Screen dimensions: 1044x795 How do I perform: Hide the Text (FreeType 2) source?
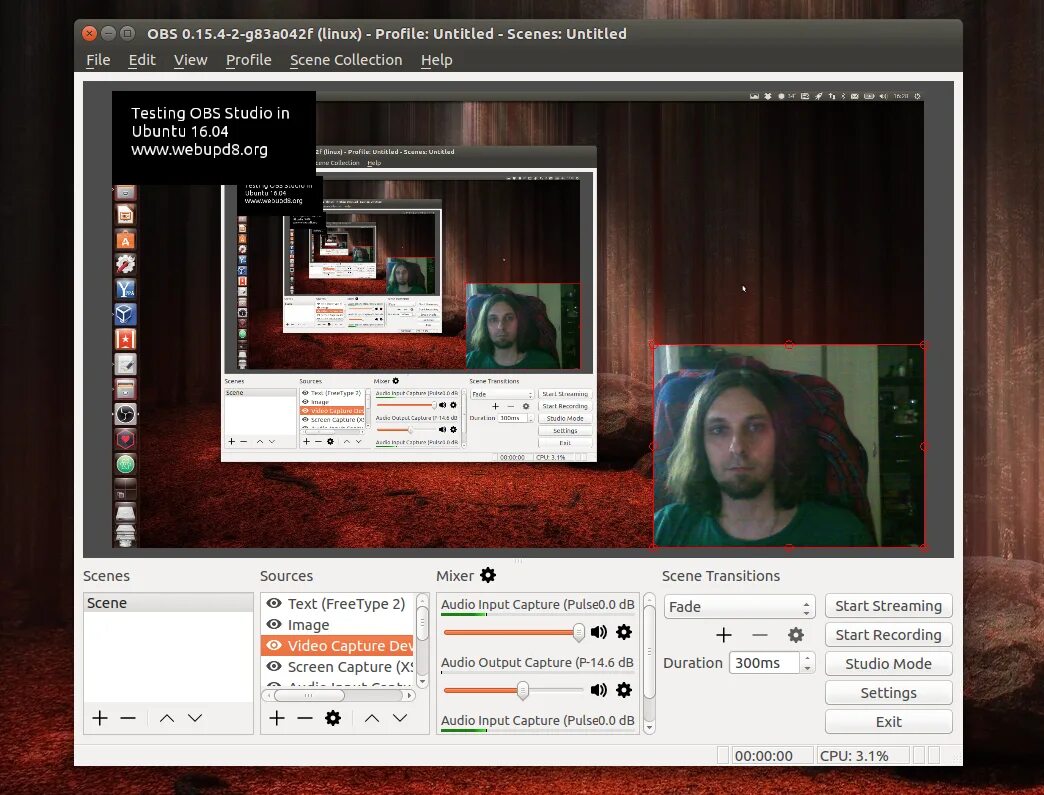[274, 603]
